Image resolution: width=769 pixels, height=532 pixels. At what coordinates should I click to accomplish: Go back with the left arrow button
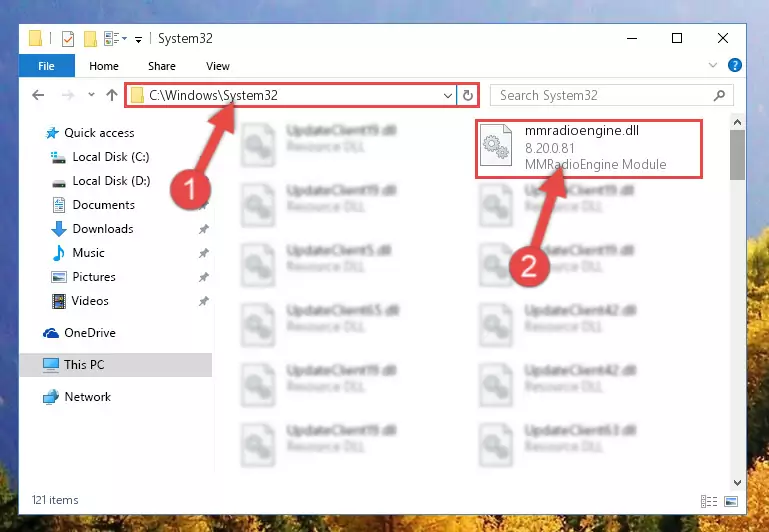tap(38, 95)
